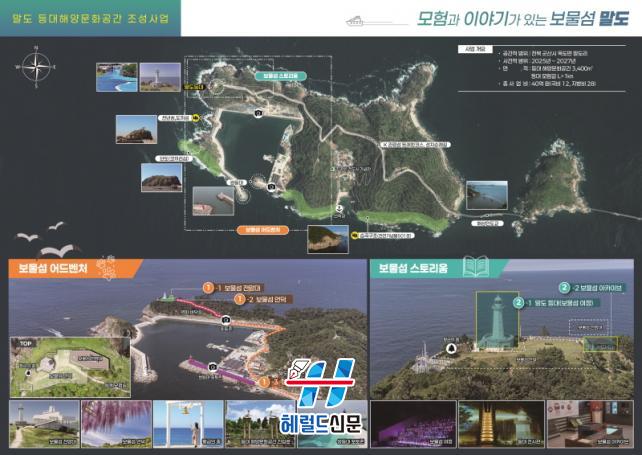Click the teal ② circle for 2-1 말도 등대
This screenshot has height=455, width=642.
click(519, 303)
